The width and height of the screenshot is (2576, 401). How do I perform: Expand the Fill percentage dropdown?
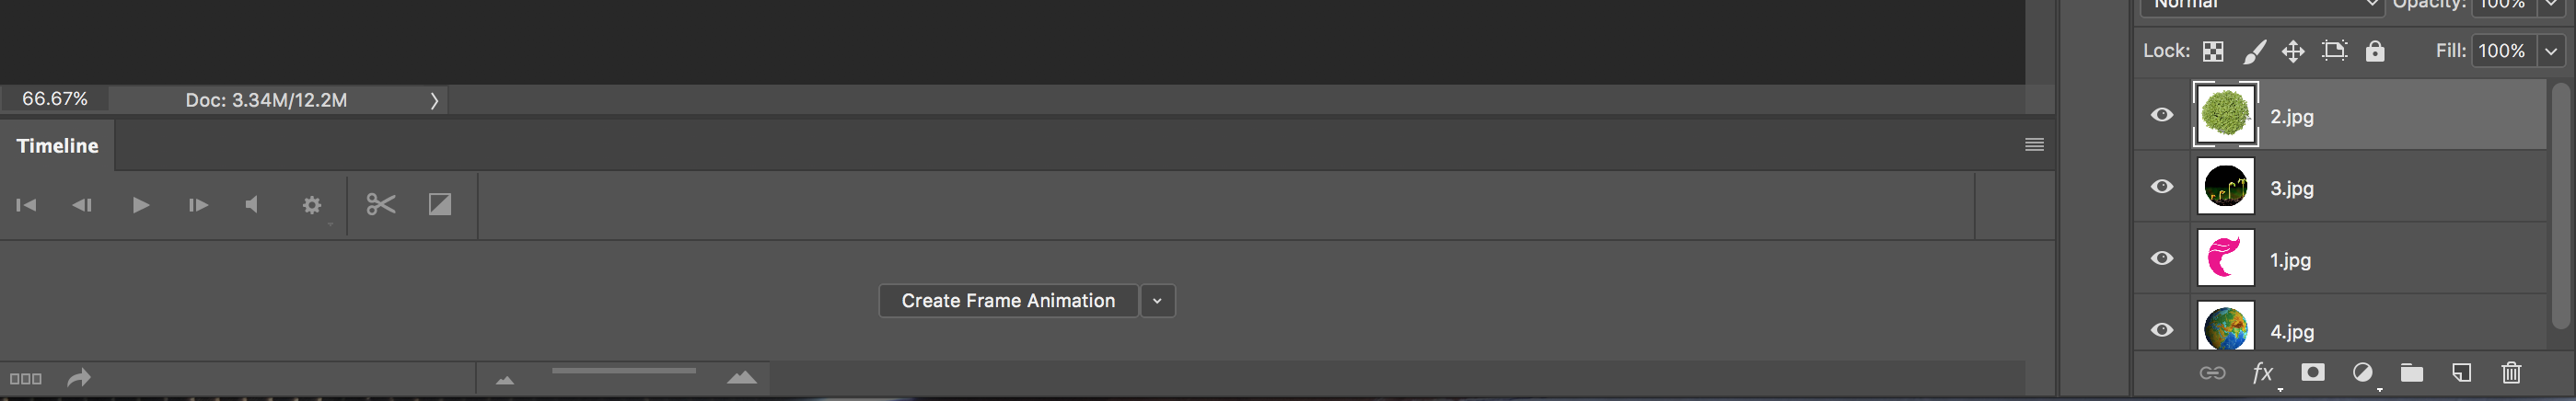coord(2551,51)
